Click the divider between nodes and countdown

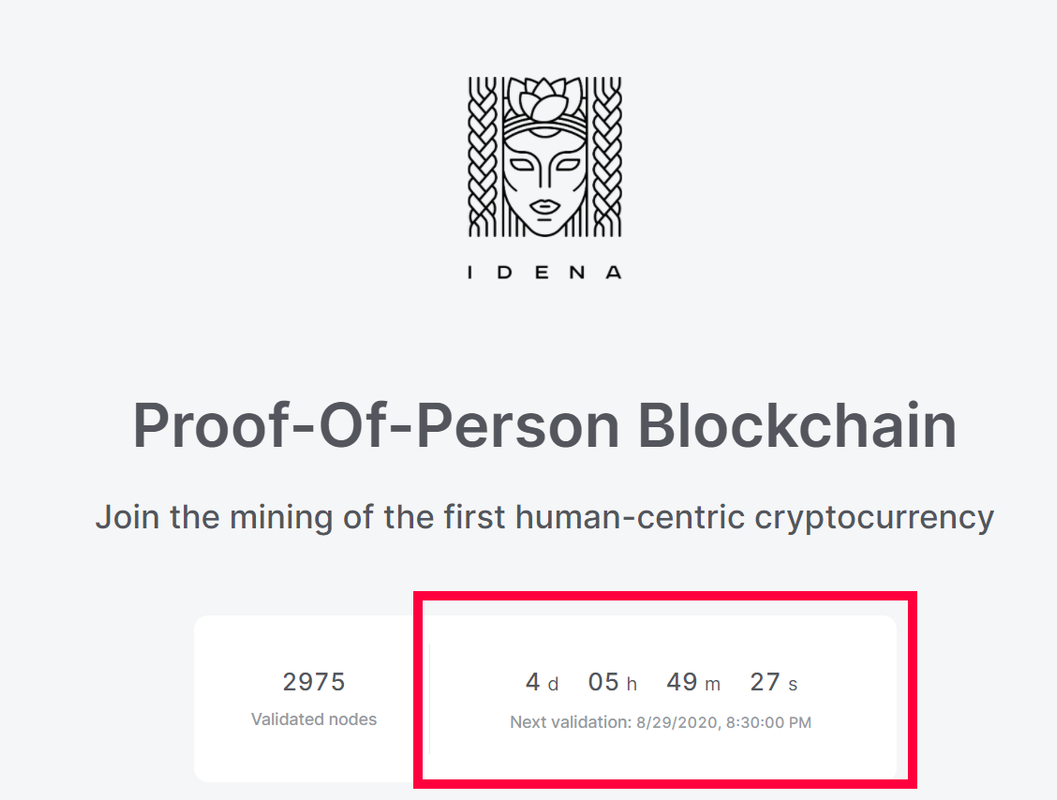(x=429, y=698)
